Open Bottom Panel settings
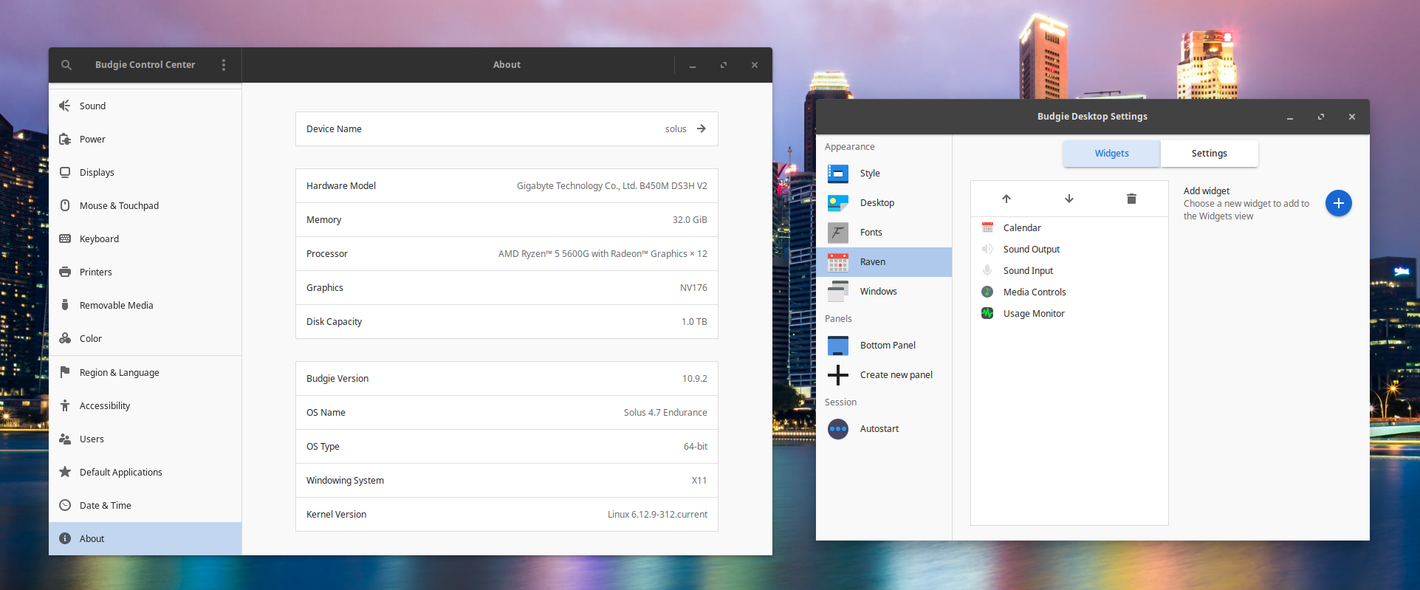 (x=884, y=345)
